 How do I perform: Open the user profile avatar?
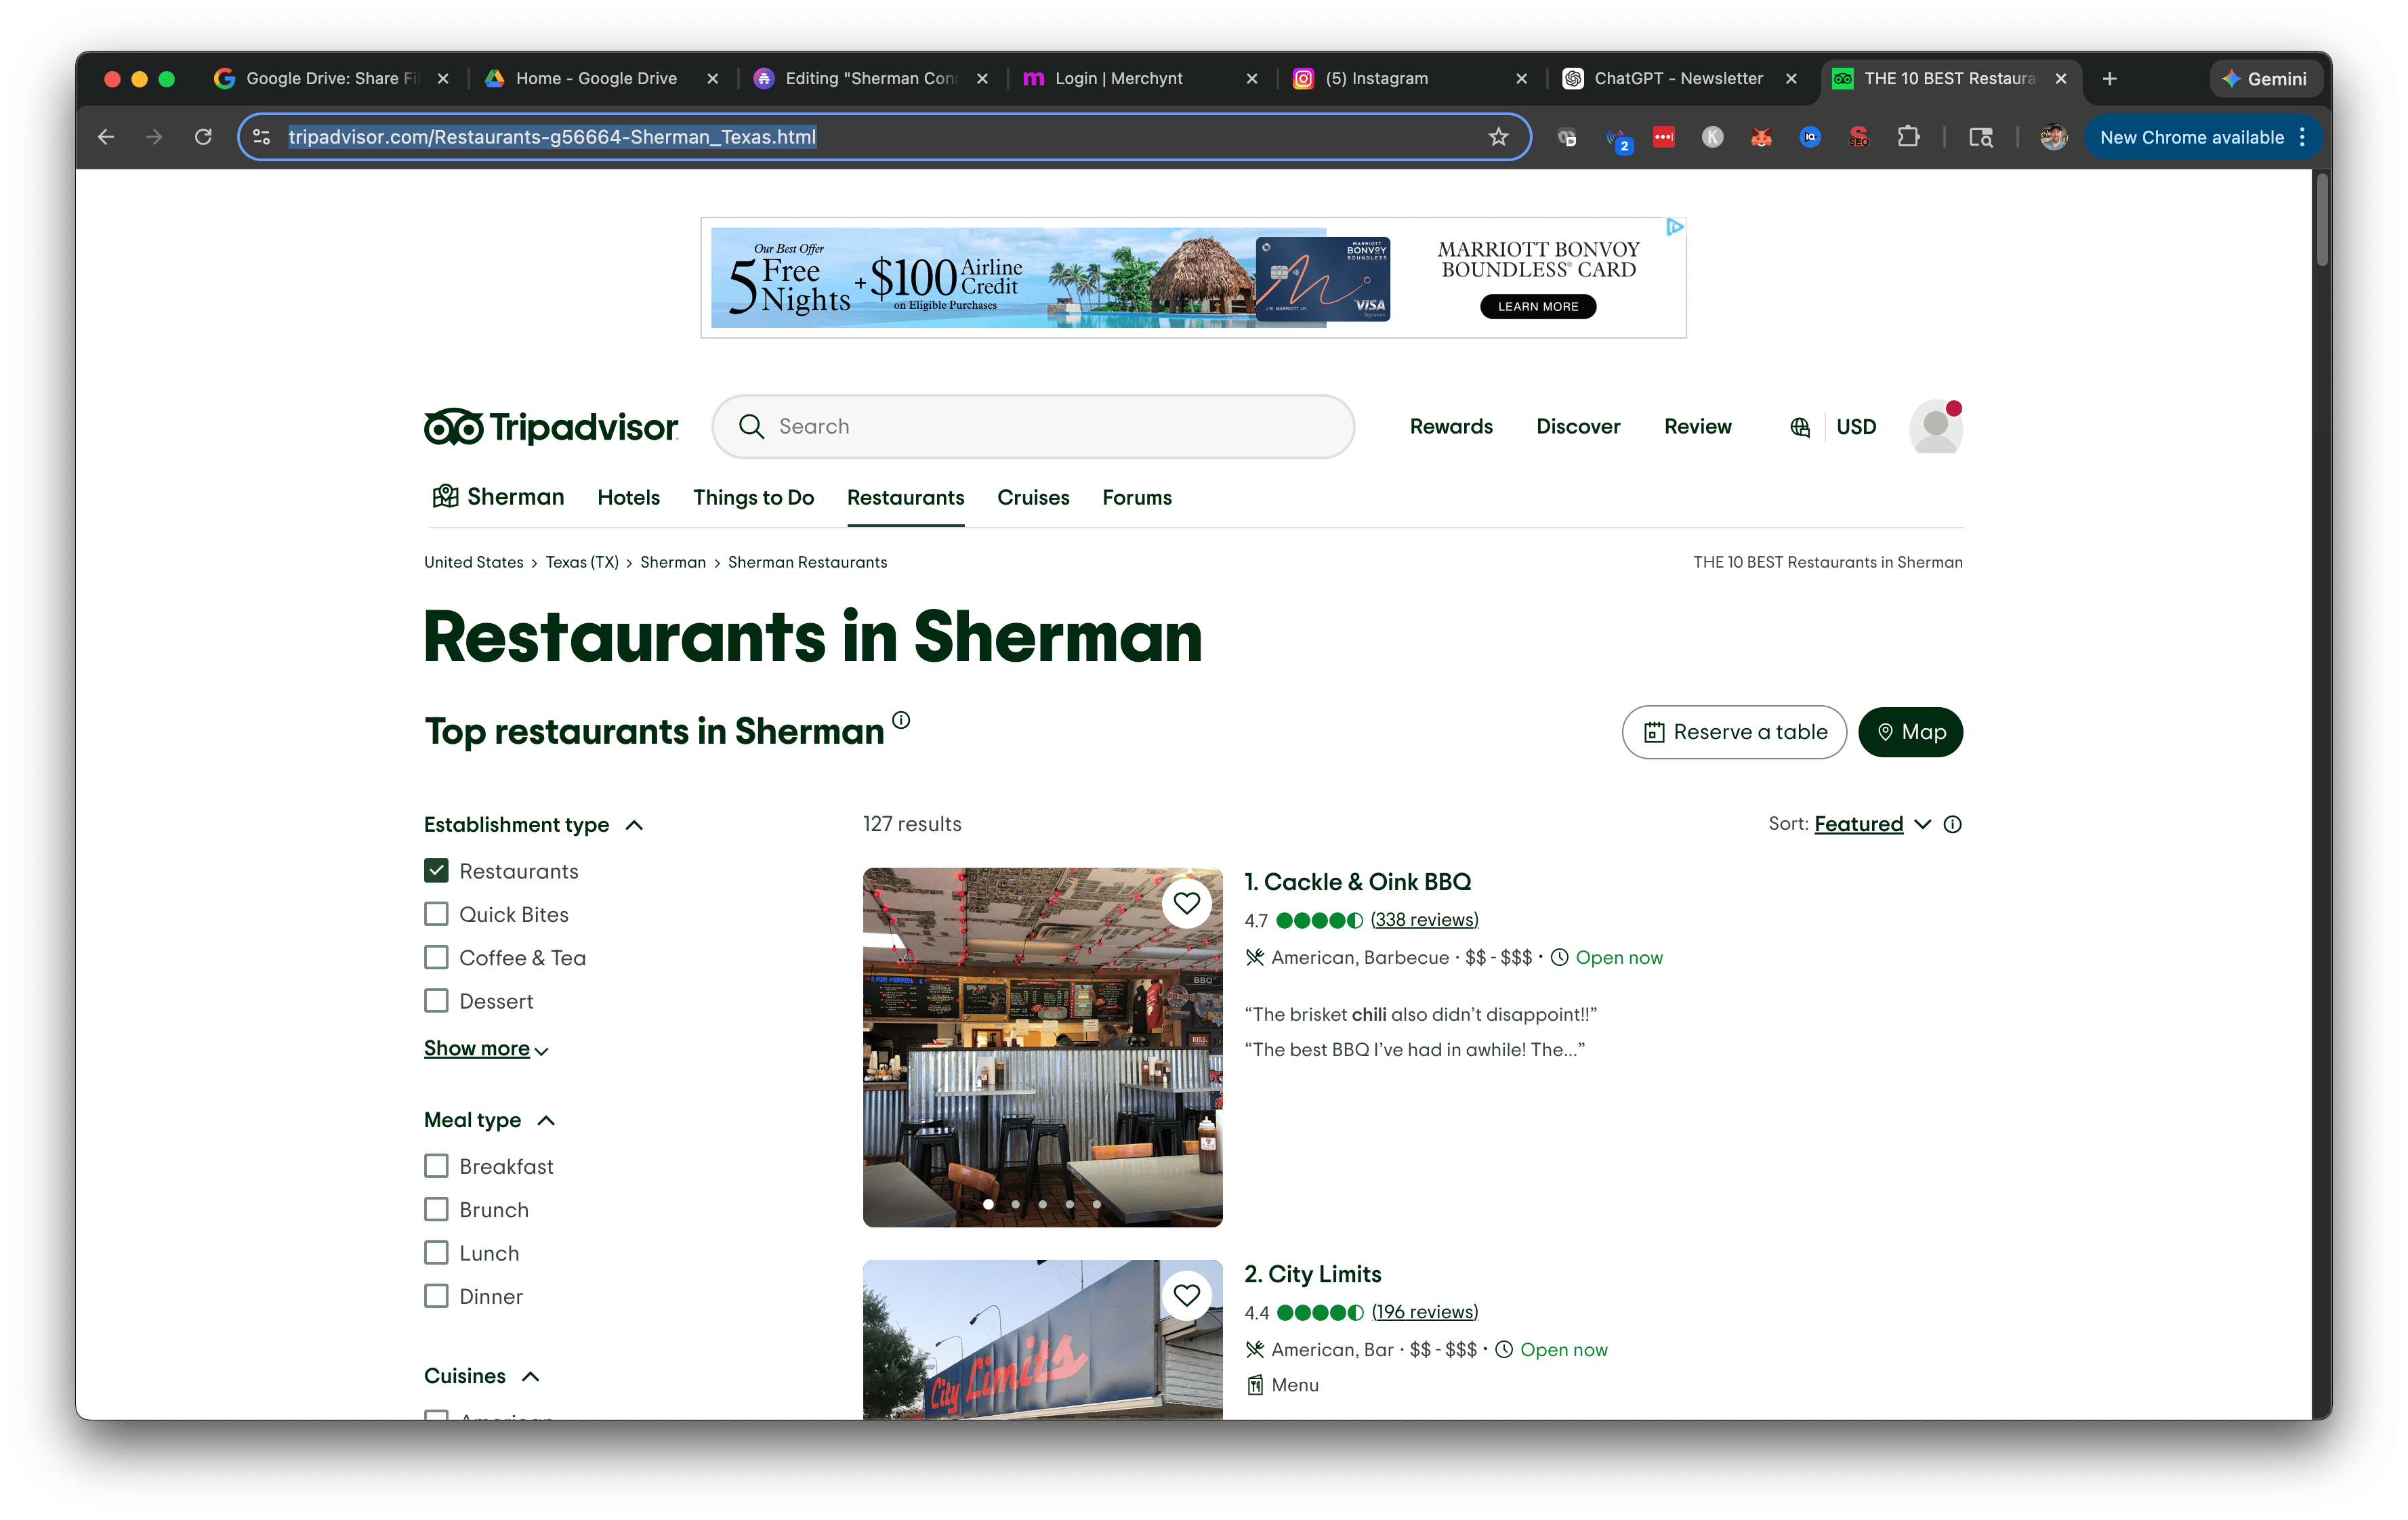coord(1935,427)
